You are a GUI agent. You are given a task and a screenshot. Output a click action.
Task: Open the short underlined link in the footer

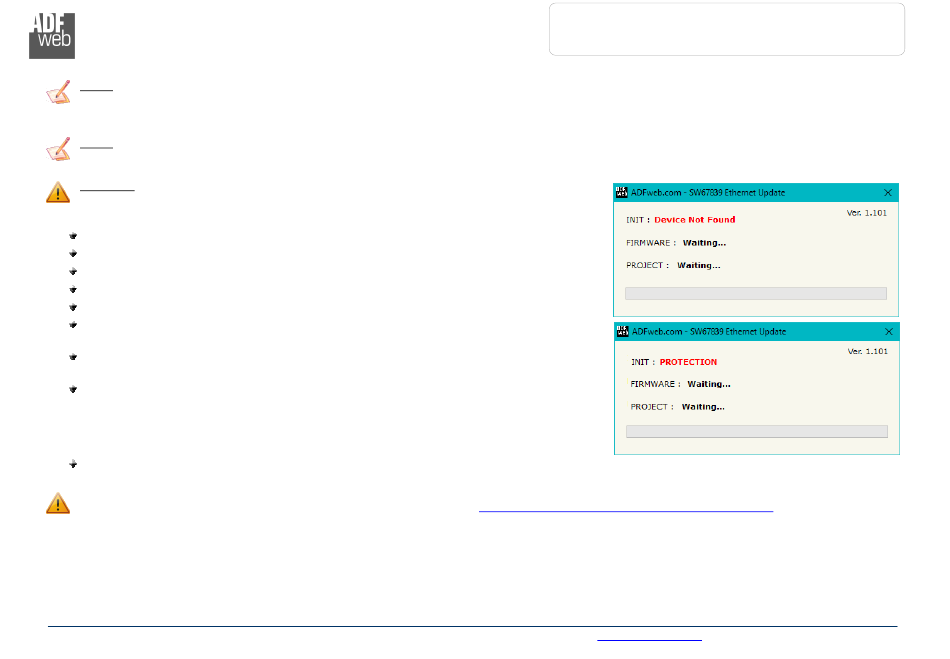pos(649,637)
